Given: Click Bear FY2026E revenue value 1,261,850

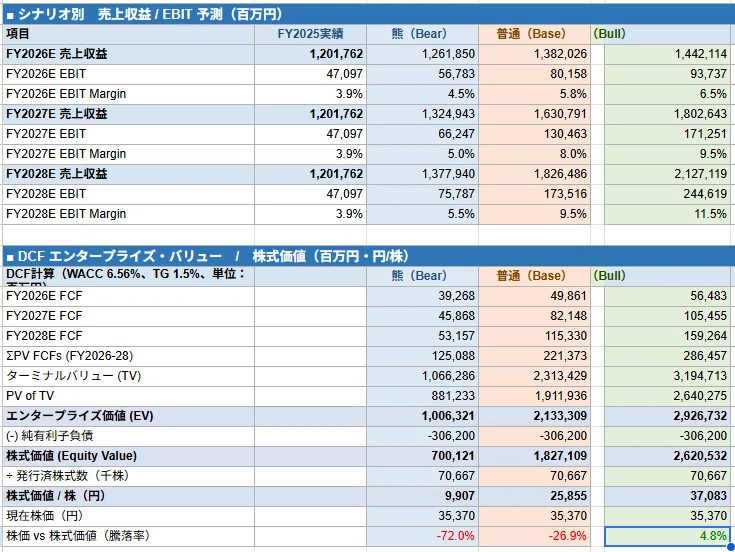Looking at the screenshot, I should (448, 54).
